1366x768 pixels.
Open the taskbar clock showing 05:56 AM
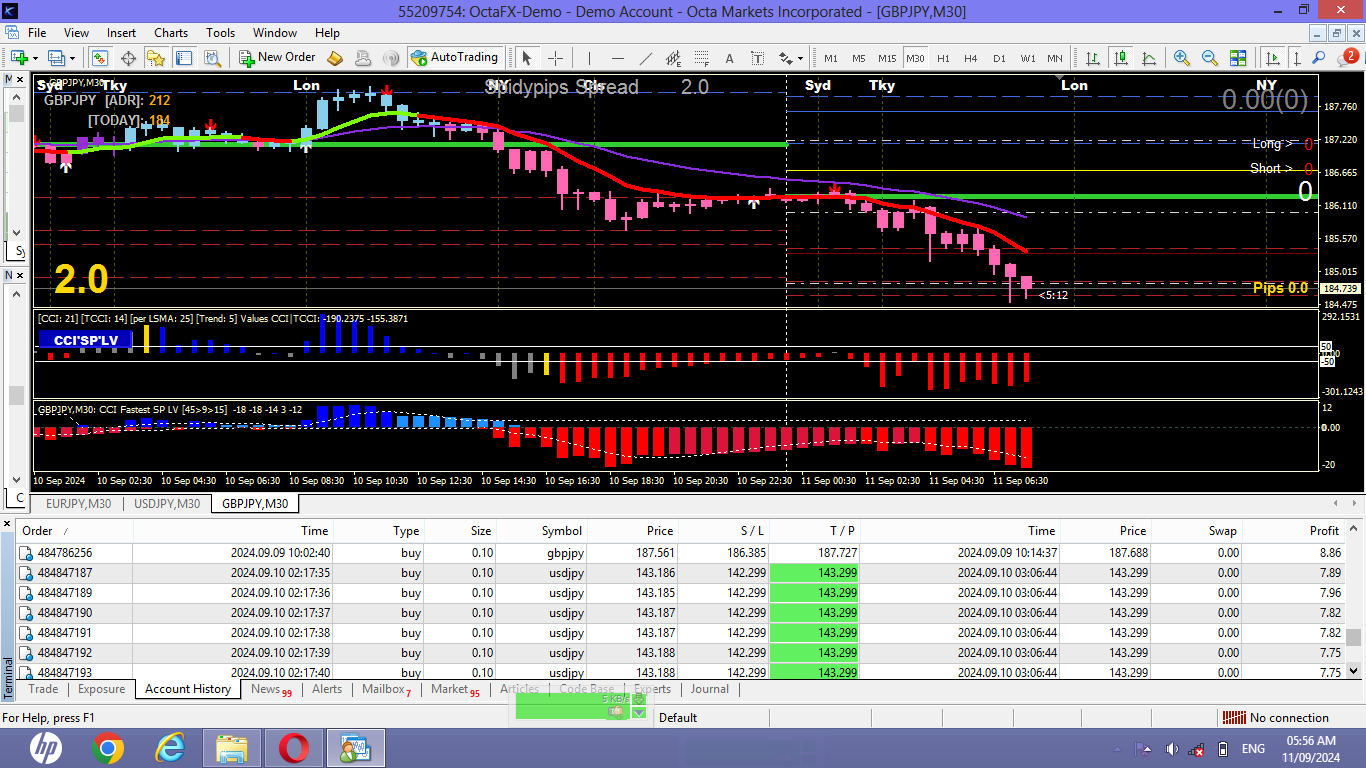coord(1312,749)
